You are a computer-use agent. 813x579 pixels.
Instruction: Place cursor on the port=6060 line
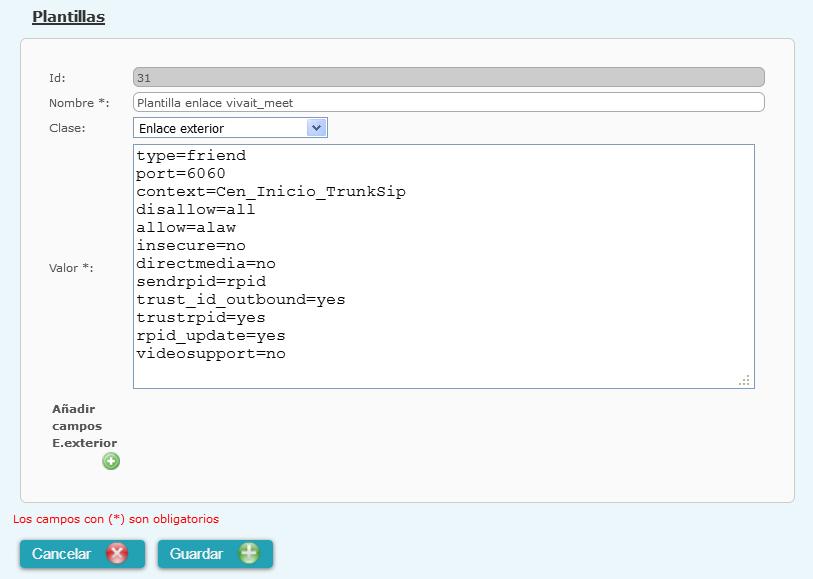(x=180, y=174)
